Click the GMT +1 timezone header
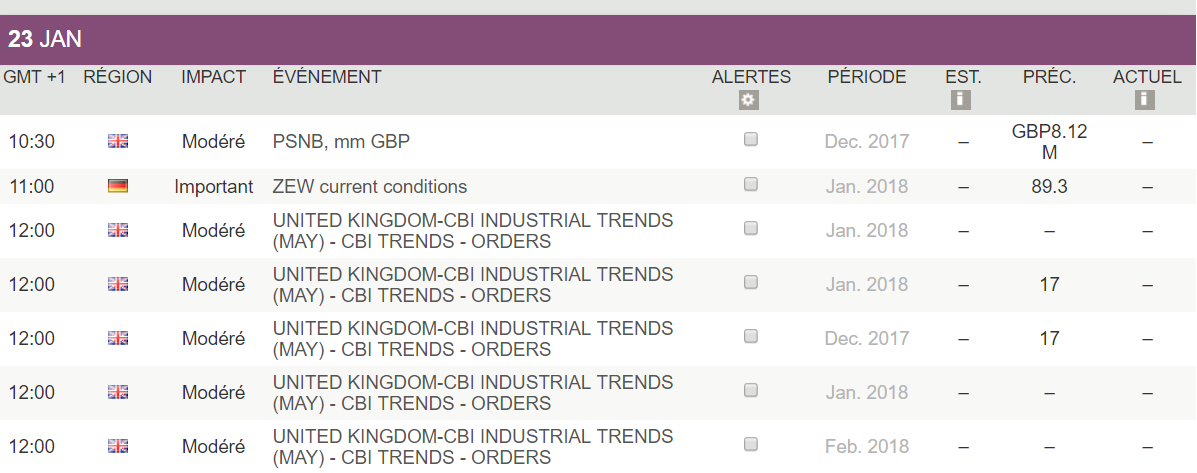 (x=35, y=77)
